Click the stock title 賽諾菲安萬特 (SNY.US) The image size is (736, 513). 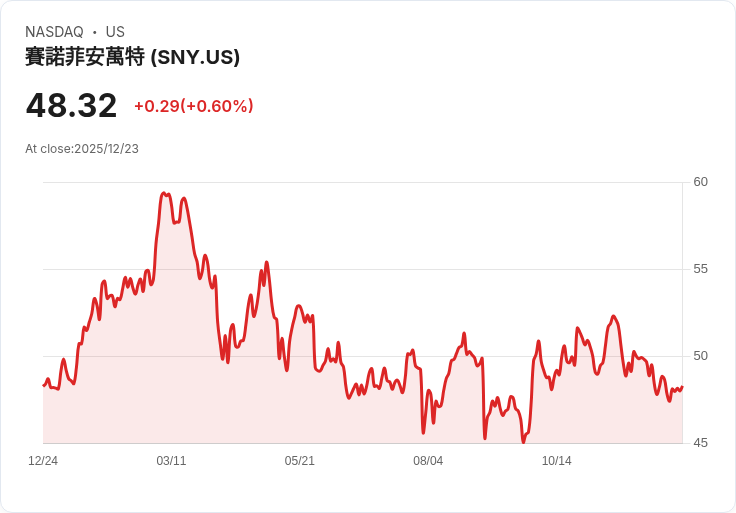(132, 57)
